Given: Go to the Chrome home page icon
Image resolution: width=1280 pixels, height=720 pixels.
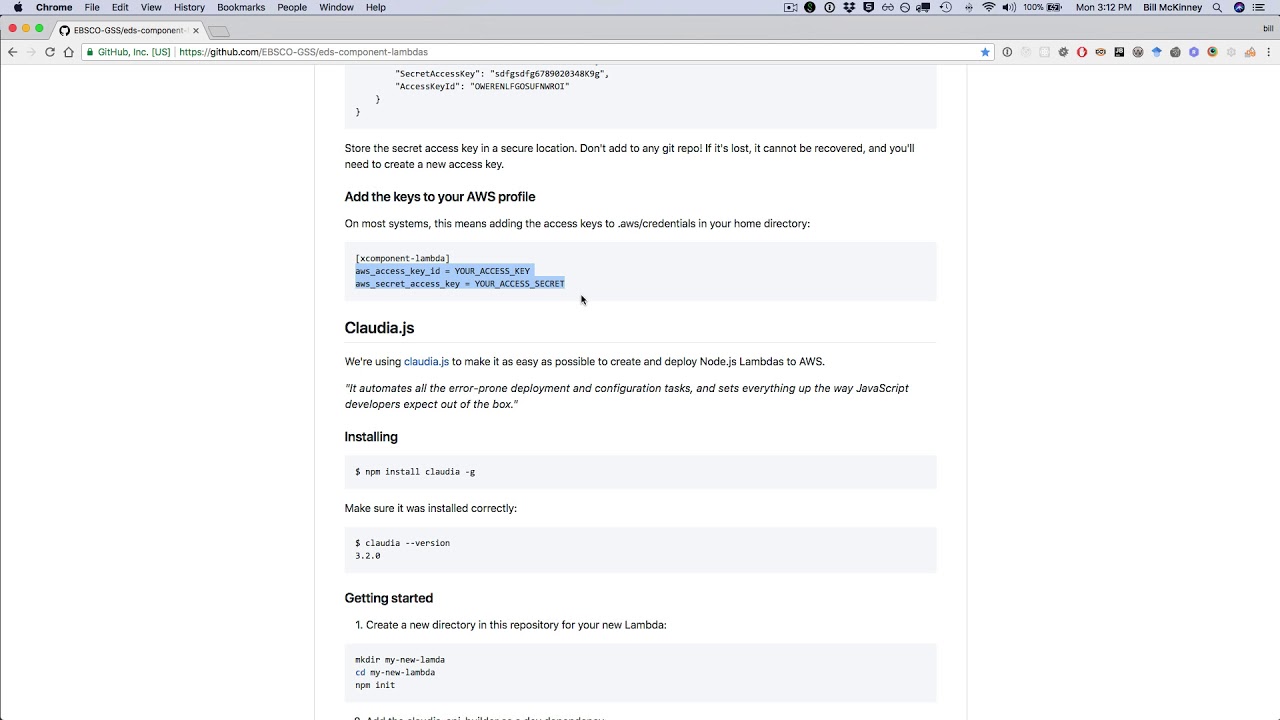Looking at the screenshot, I should coord(69,52).
